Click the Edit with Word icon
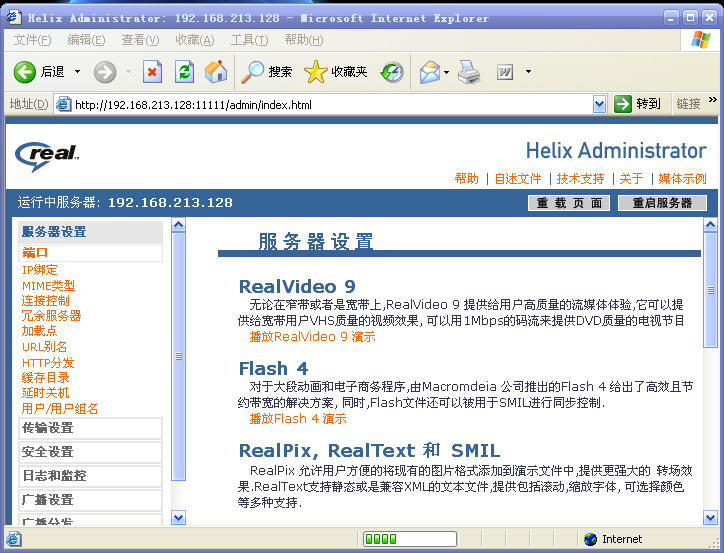Screen dimensions: 724x553 505,72
